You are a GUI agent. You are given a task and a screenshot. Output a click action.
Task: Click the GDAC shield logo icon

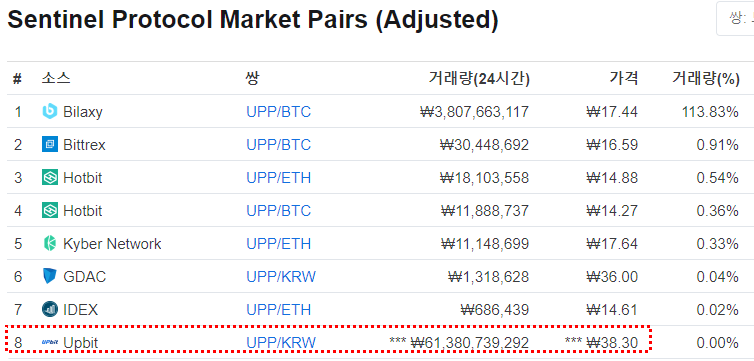click(x=50, y=276)
